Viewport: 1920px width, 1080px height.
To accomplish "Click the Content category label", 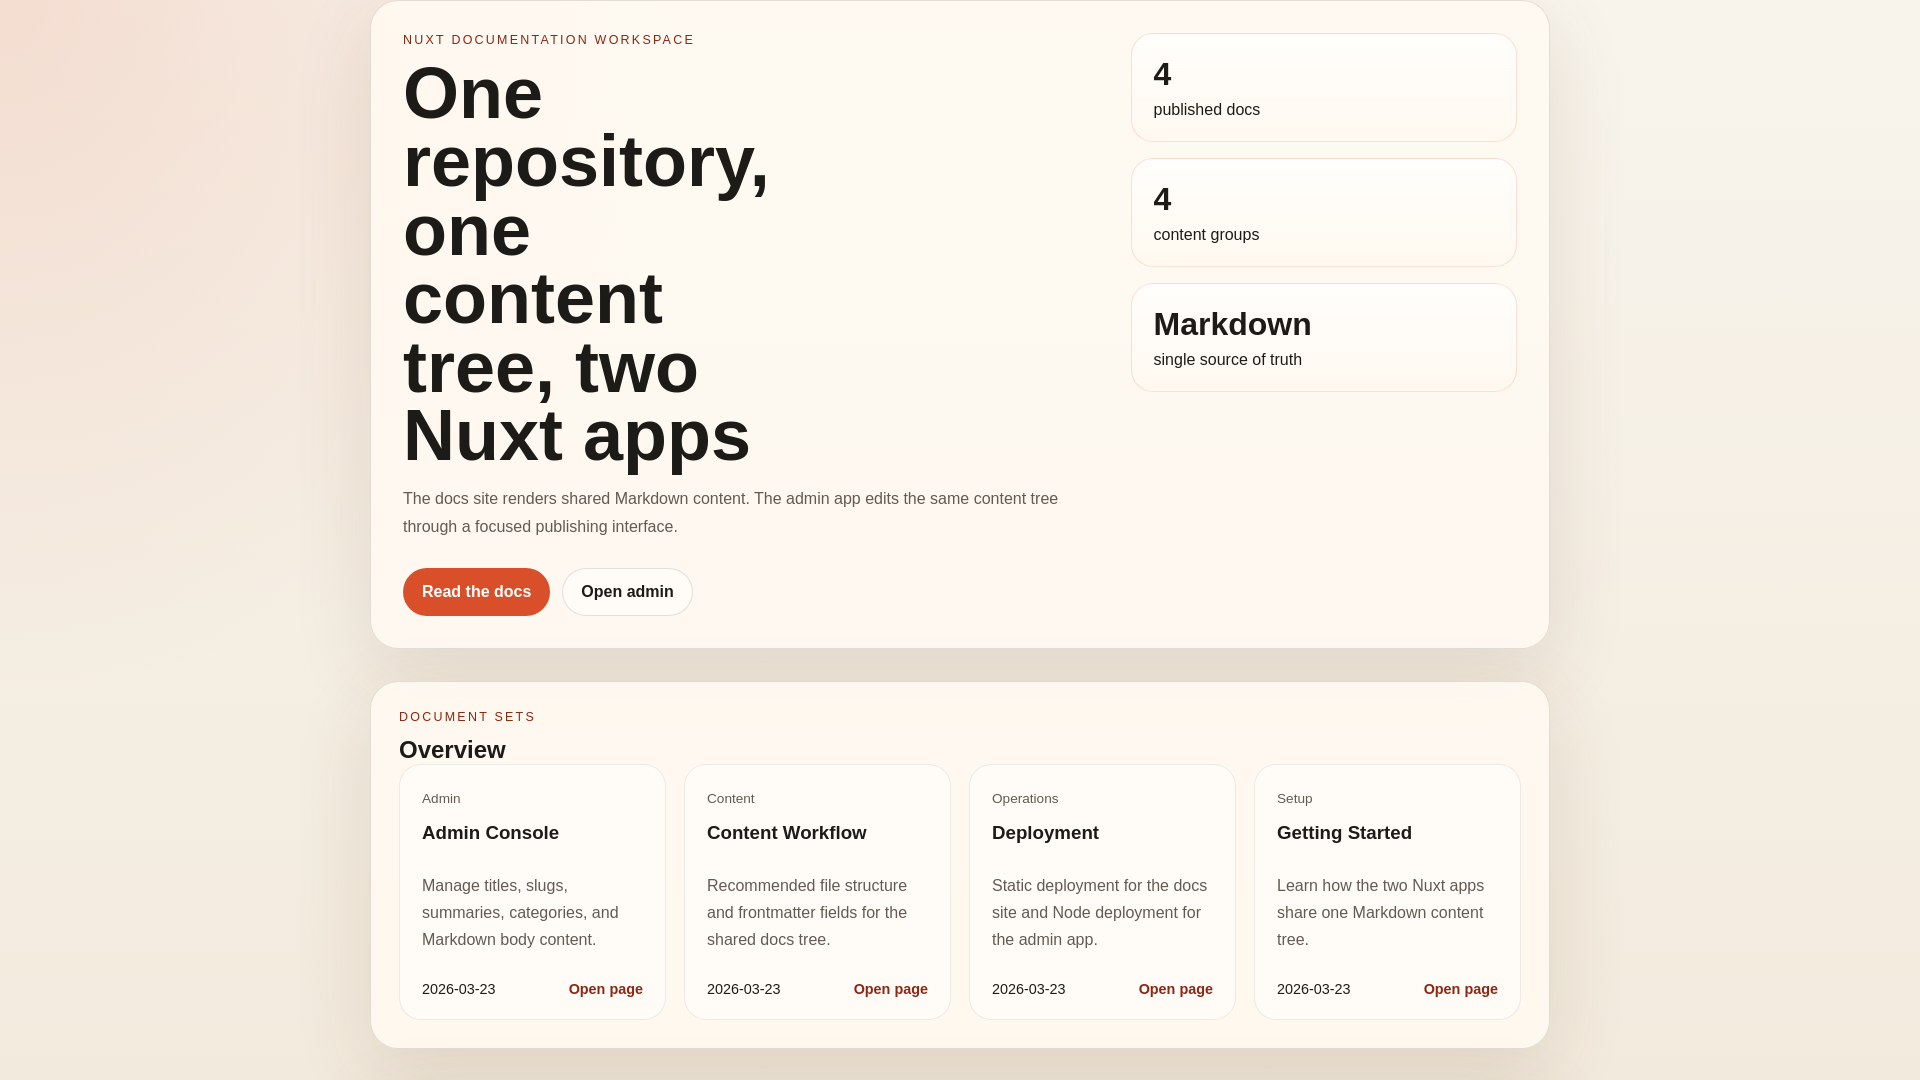I will 731,799.
